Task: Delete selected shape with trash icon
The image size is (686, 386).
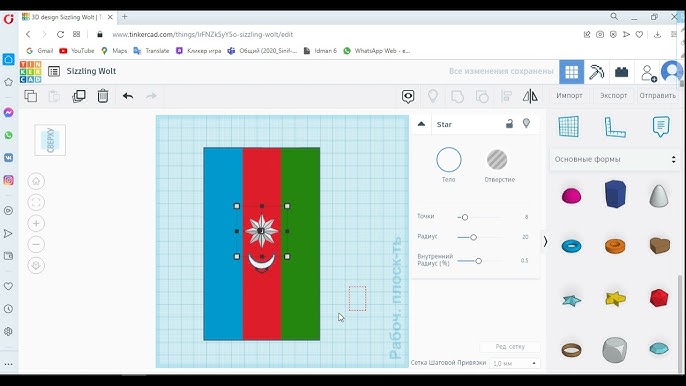Action: 103,96
